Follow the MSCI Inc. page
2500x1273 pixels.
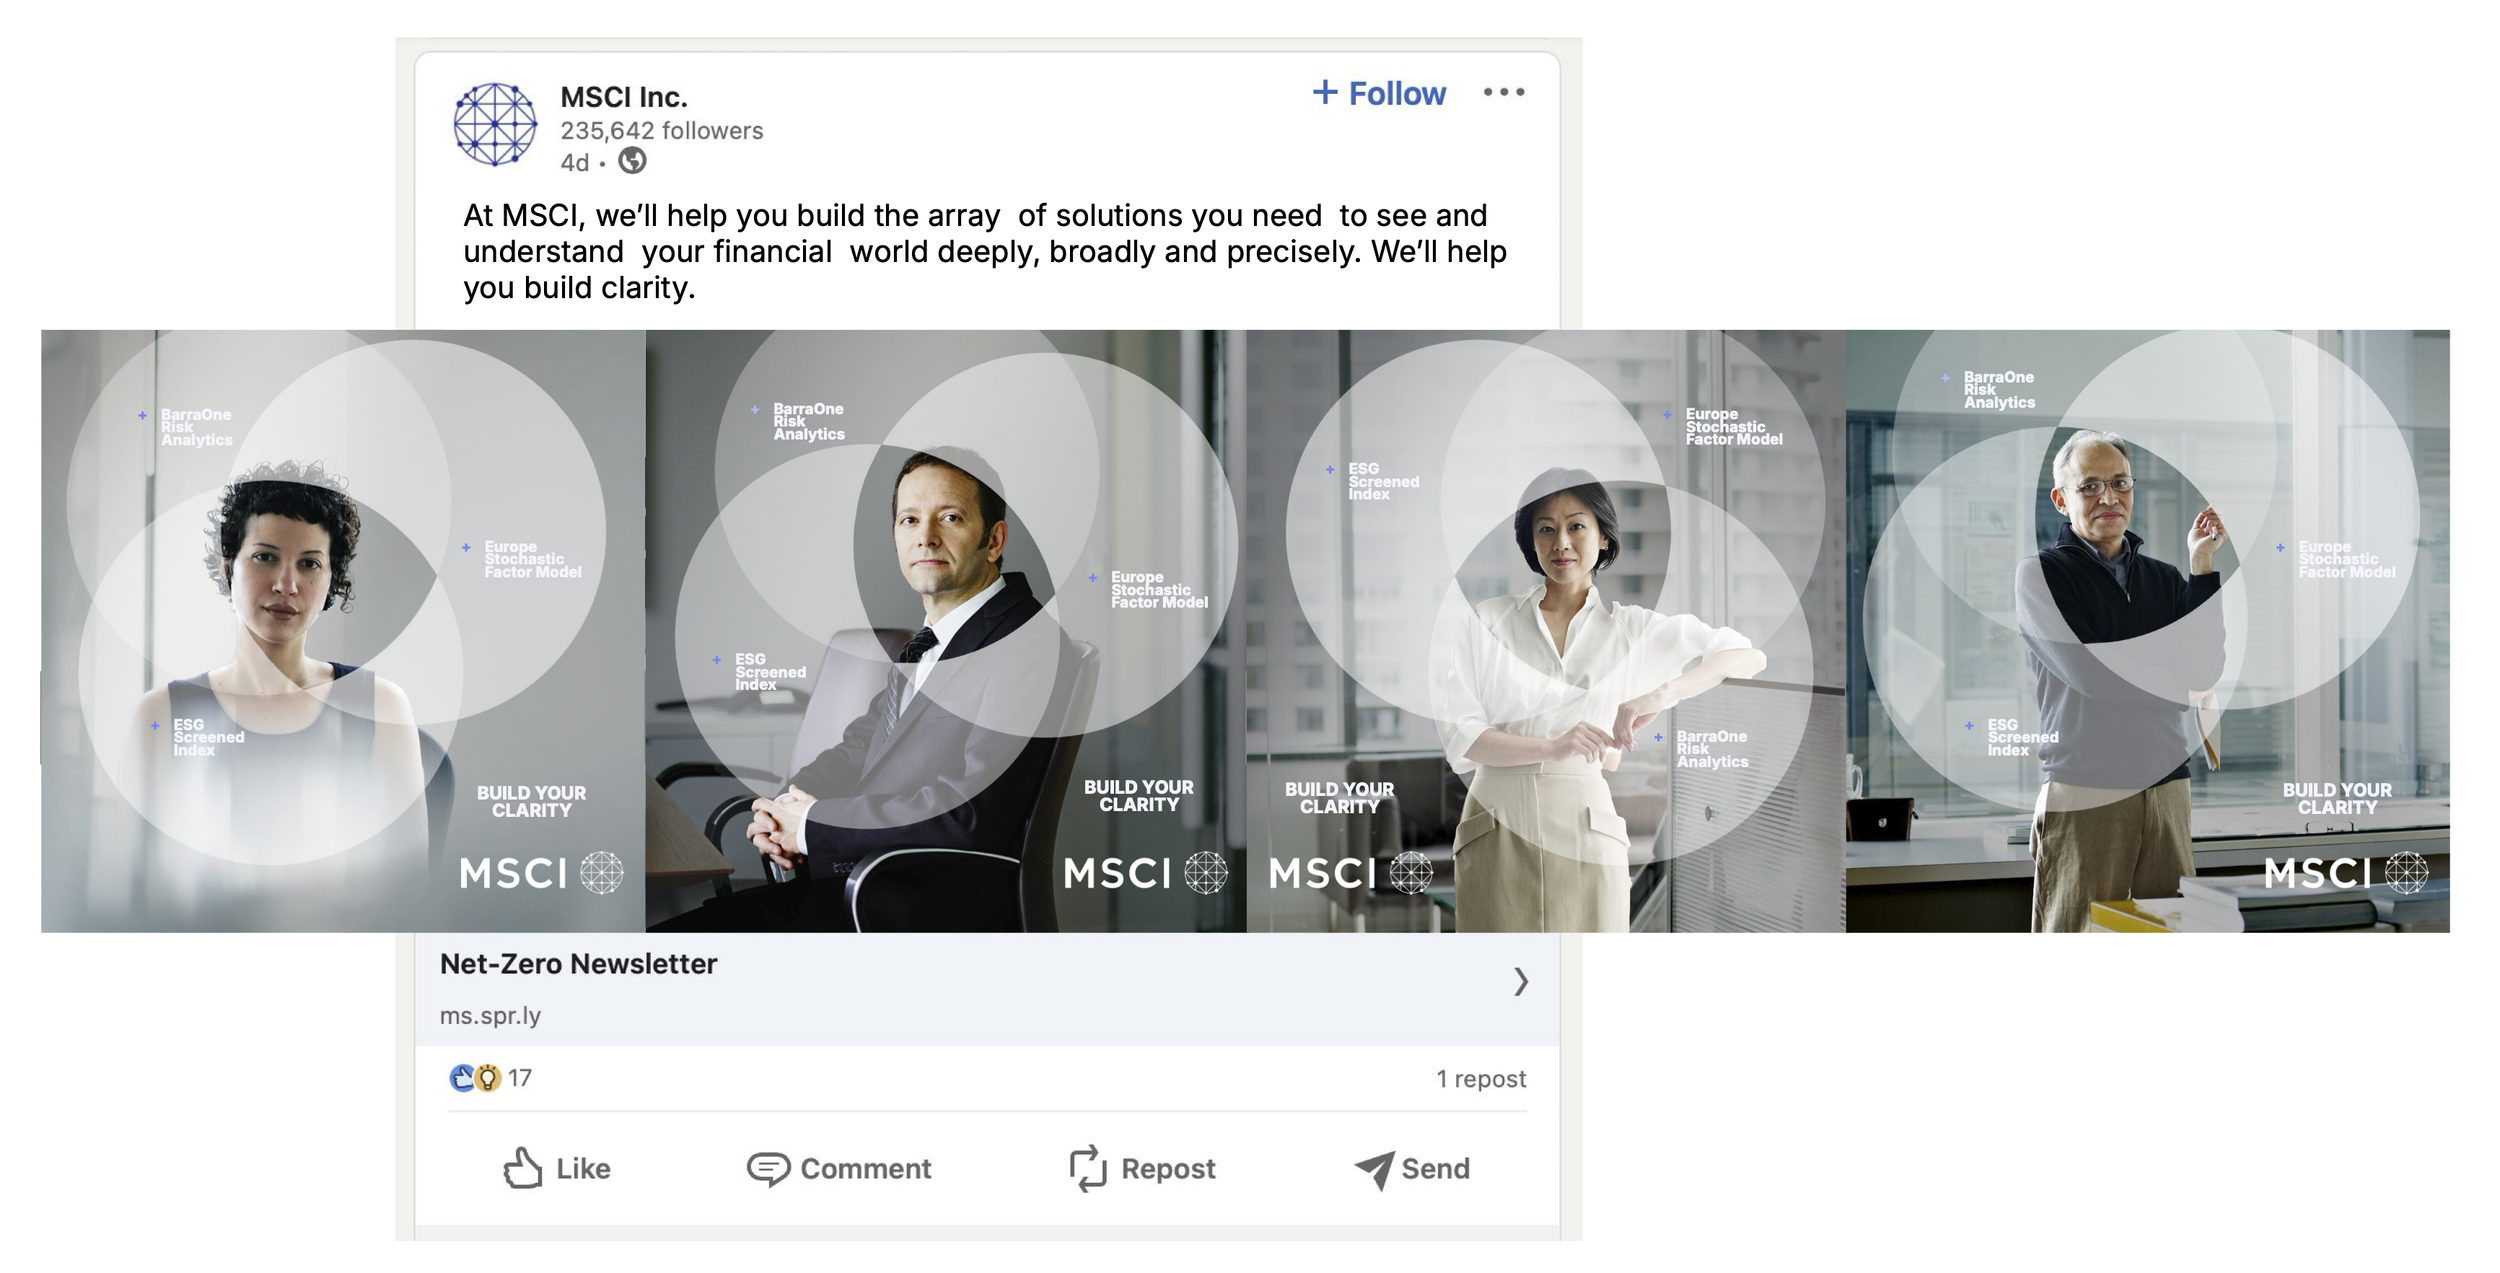(x=1378, y=93)
